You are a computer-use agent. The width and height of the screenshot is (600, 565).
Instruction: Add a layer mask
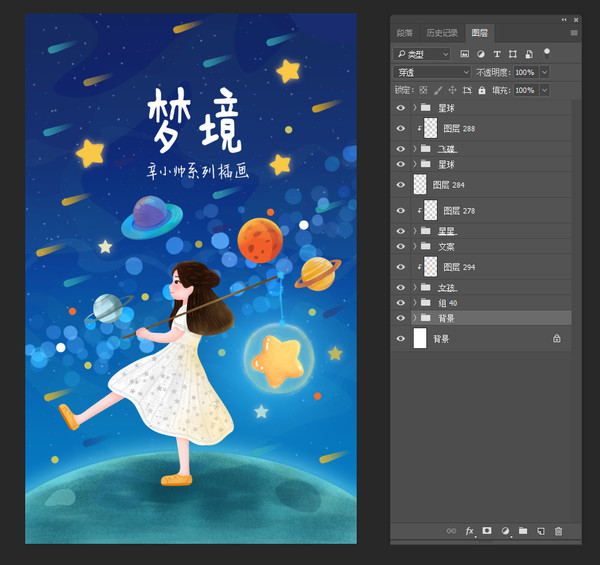click(487, 531)
